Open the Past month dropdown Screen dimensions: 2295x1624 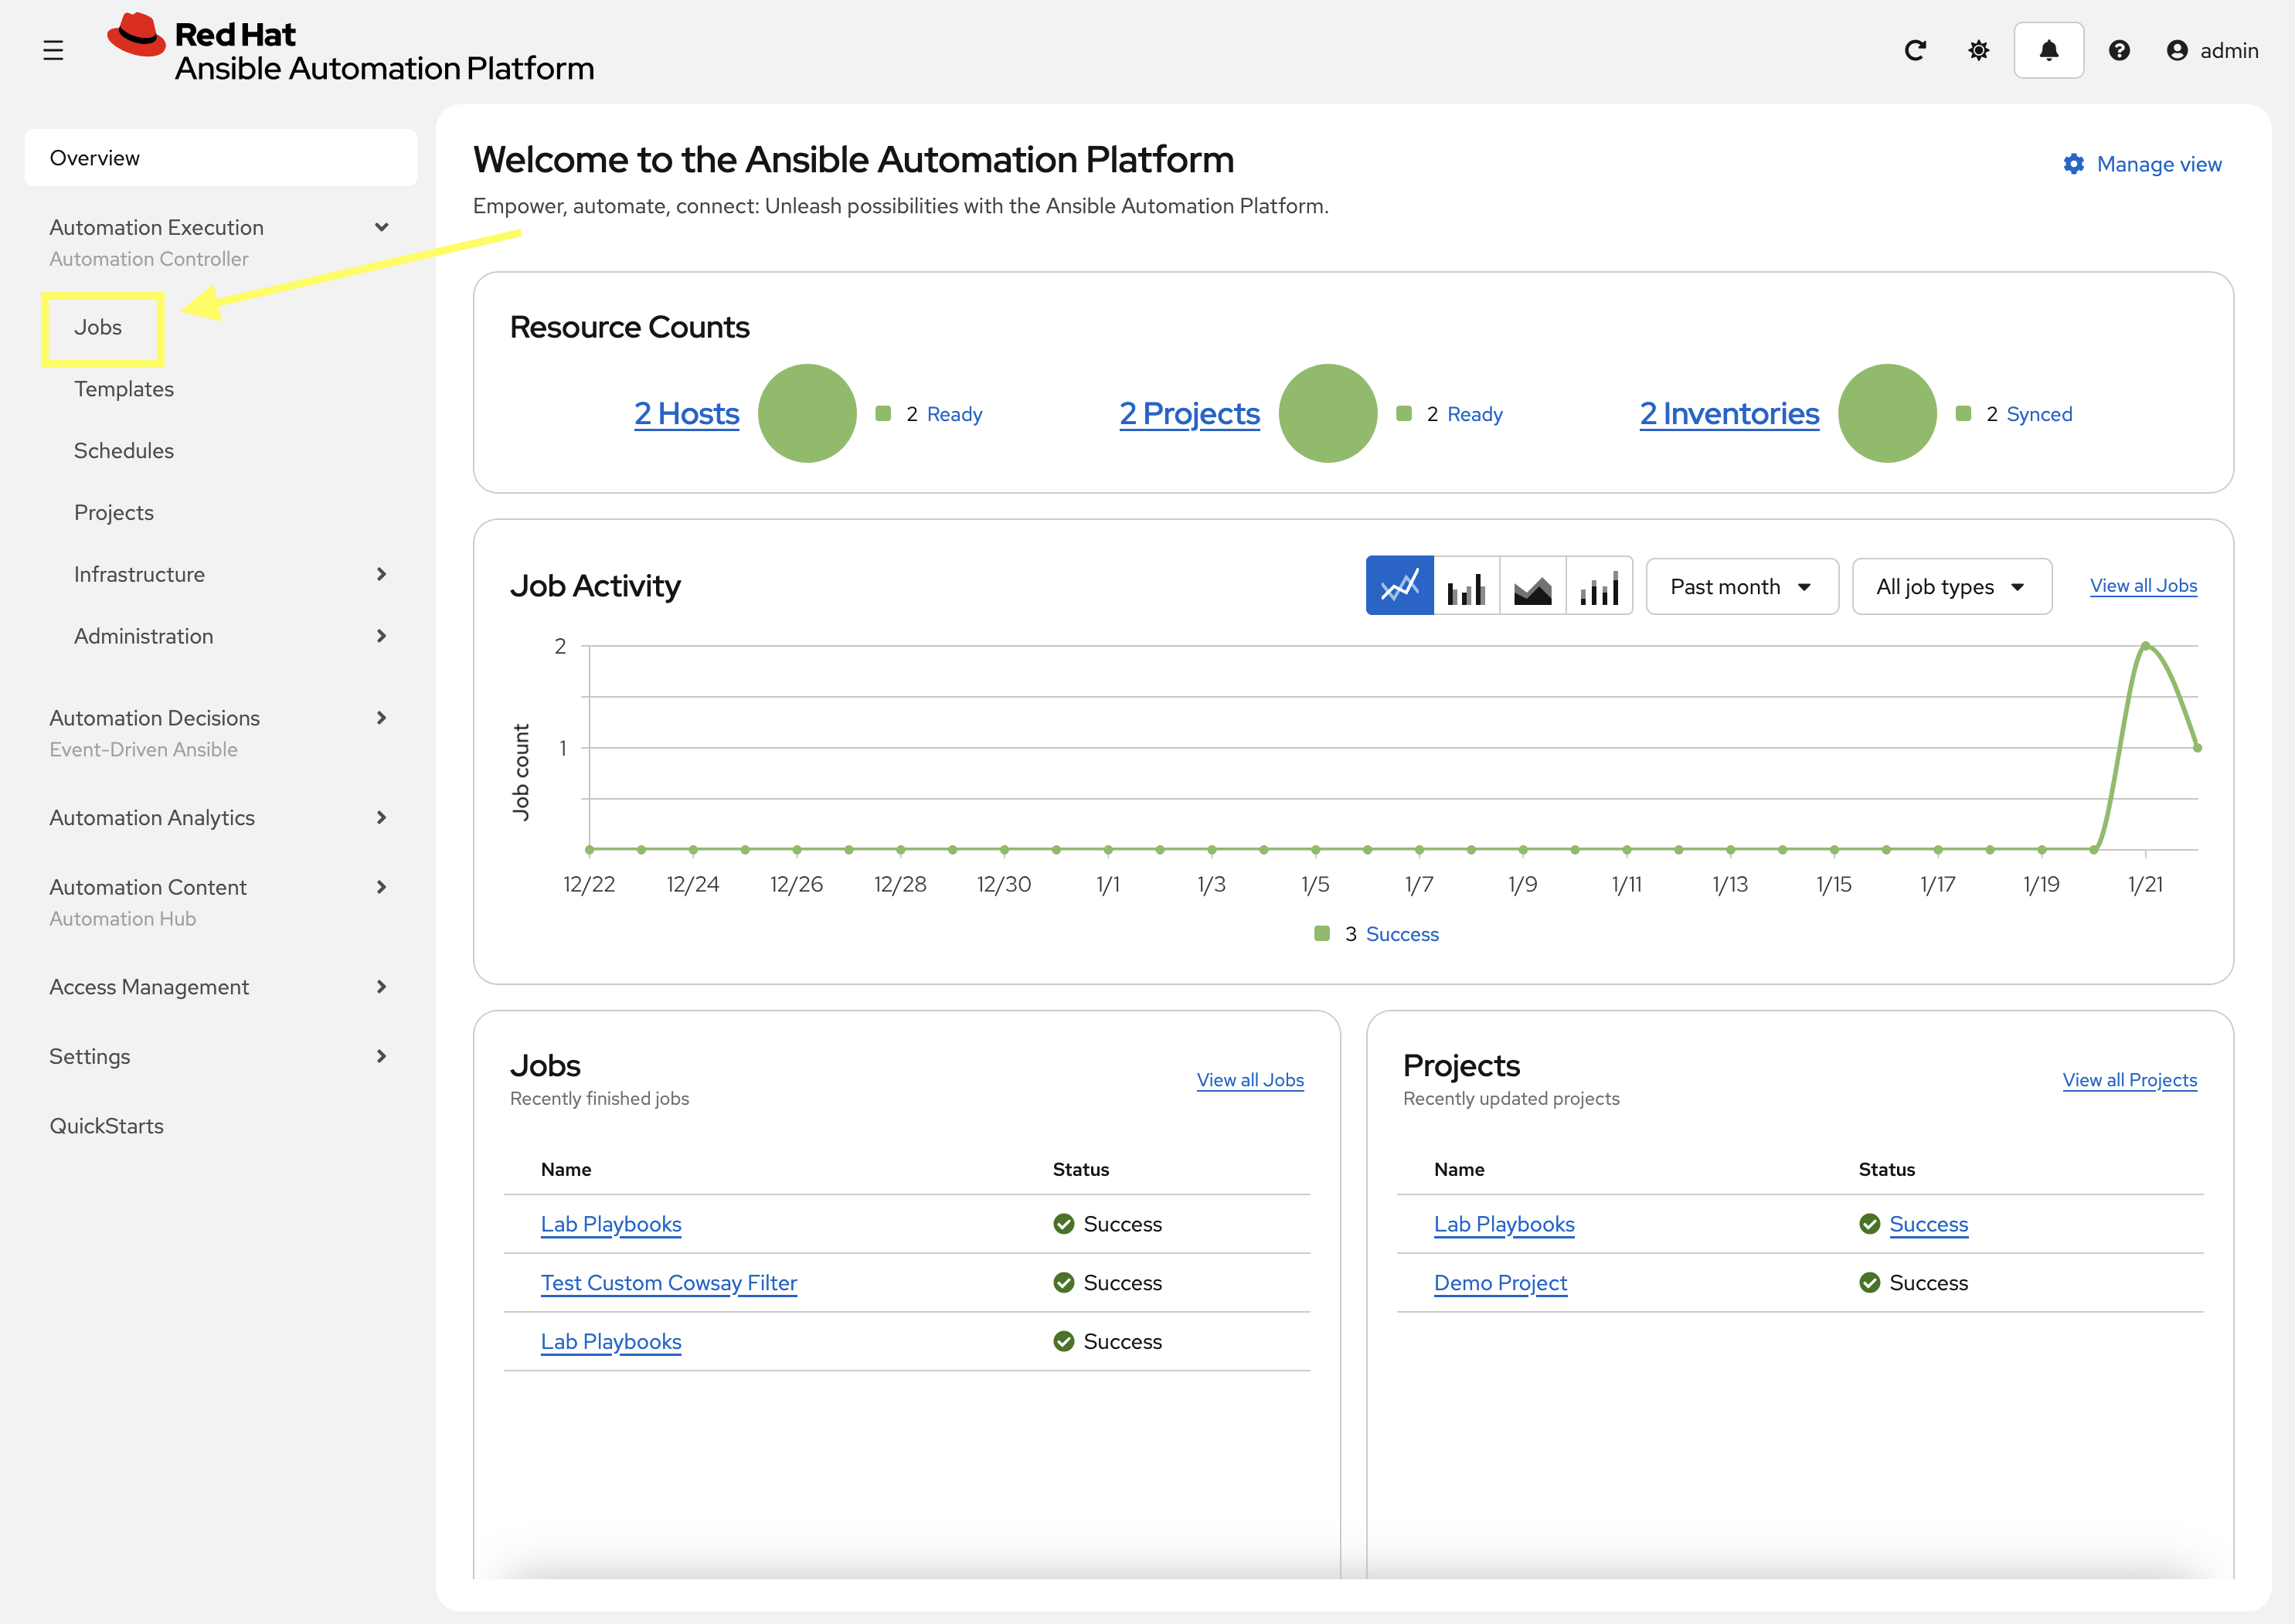tap(1741, 586)
